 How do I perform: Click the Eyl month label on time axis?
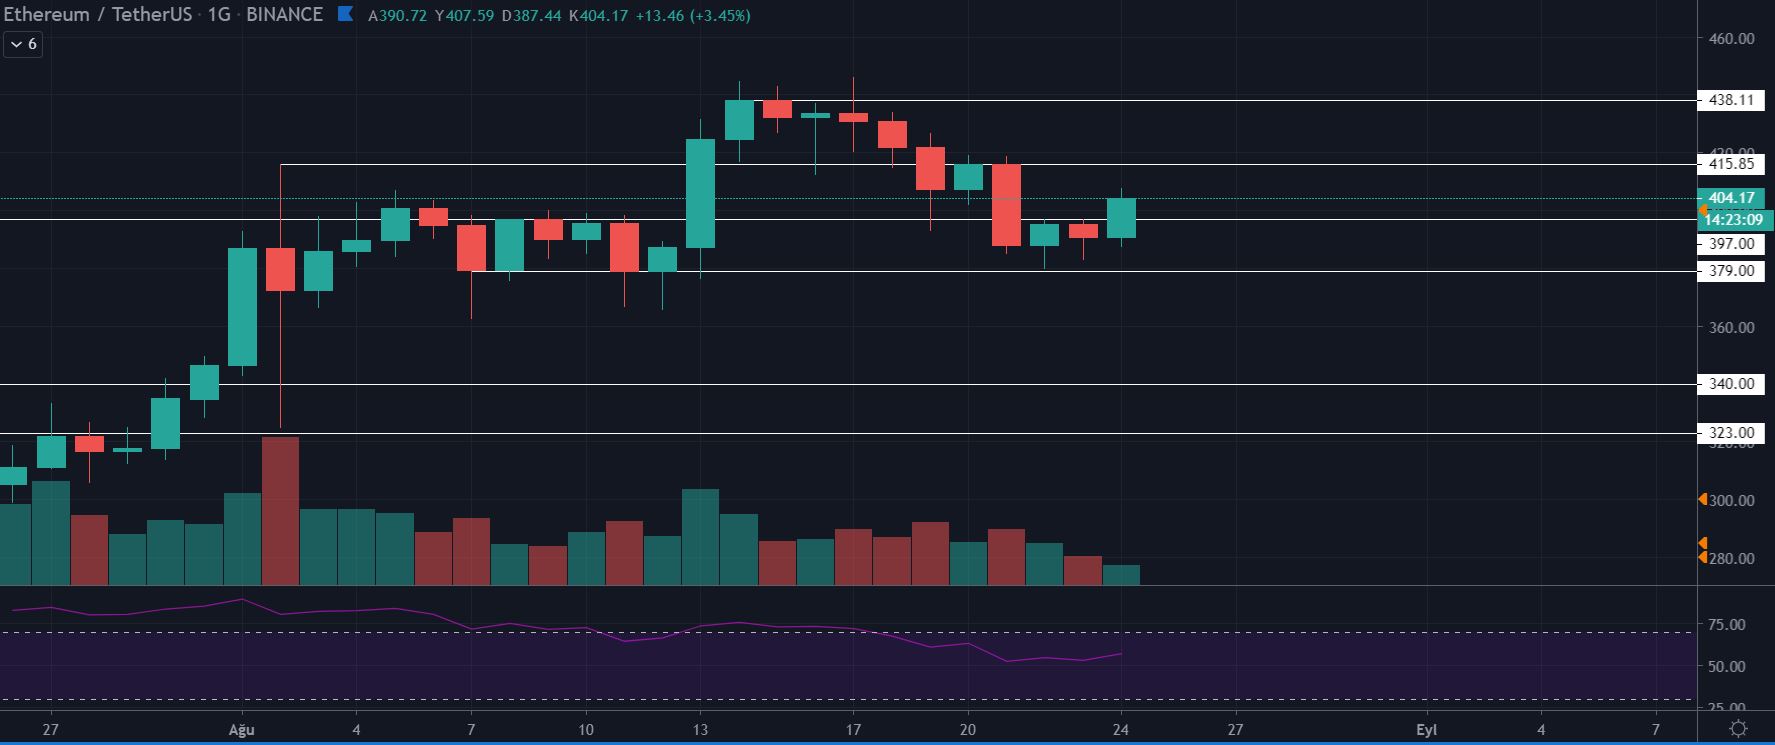1426,730
